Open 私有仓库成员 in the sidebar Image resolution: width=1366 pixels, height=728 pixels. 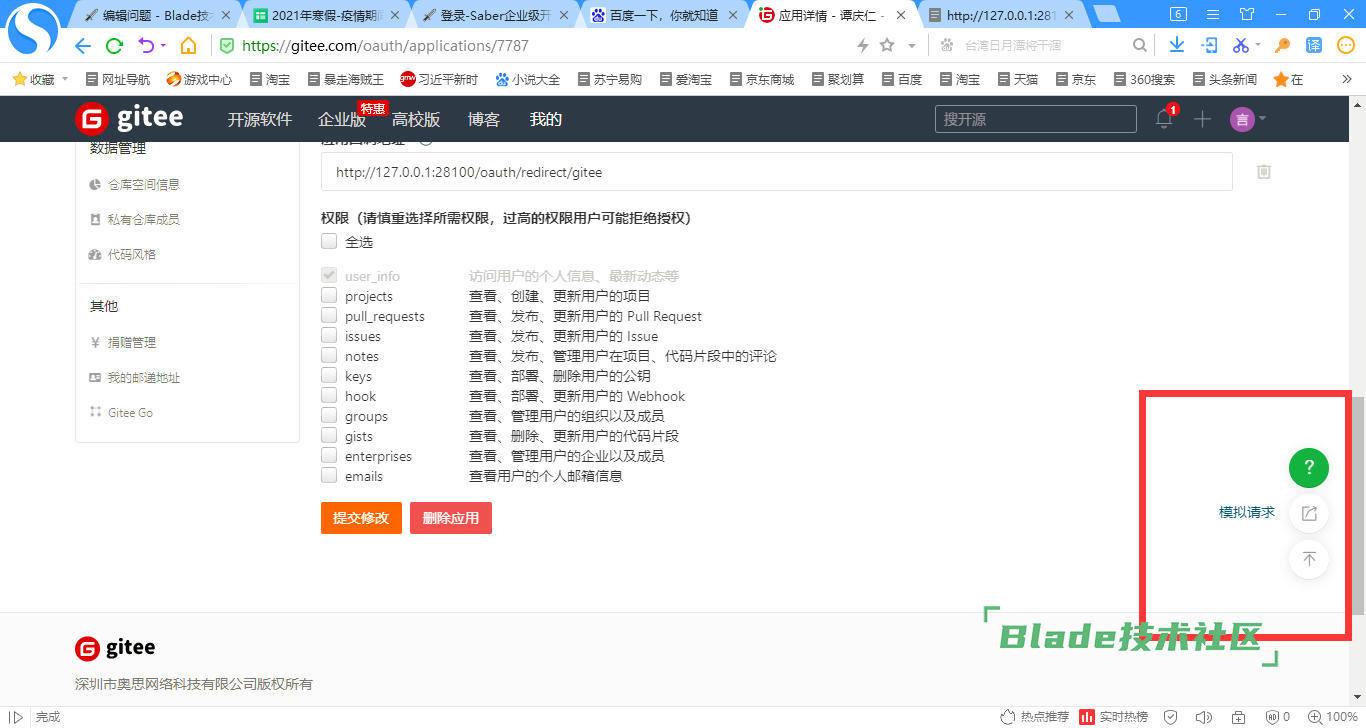[x=143, y=219]
